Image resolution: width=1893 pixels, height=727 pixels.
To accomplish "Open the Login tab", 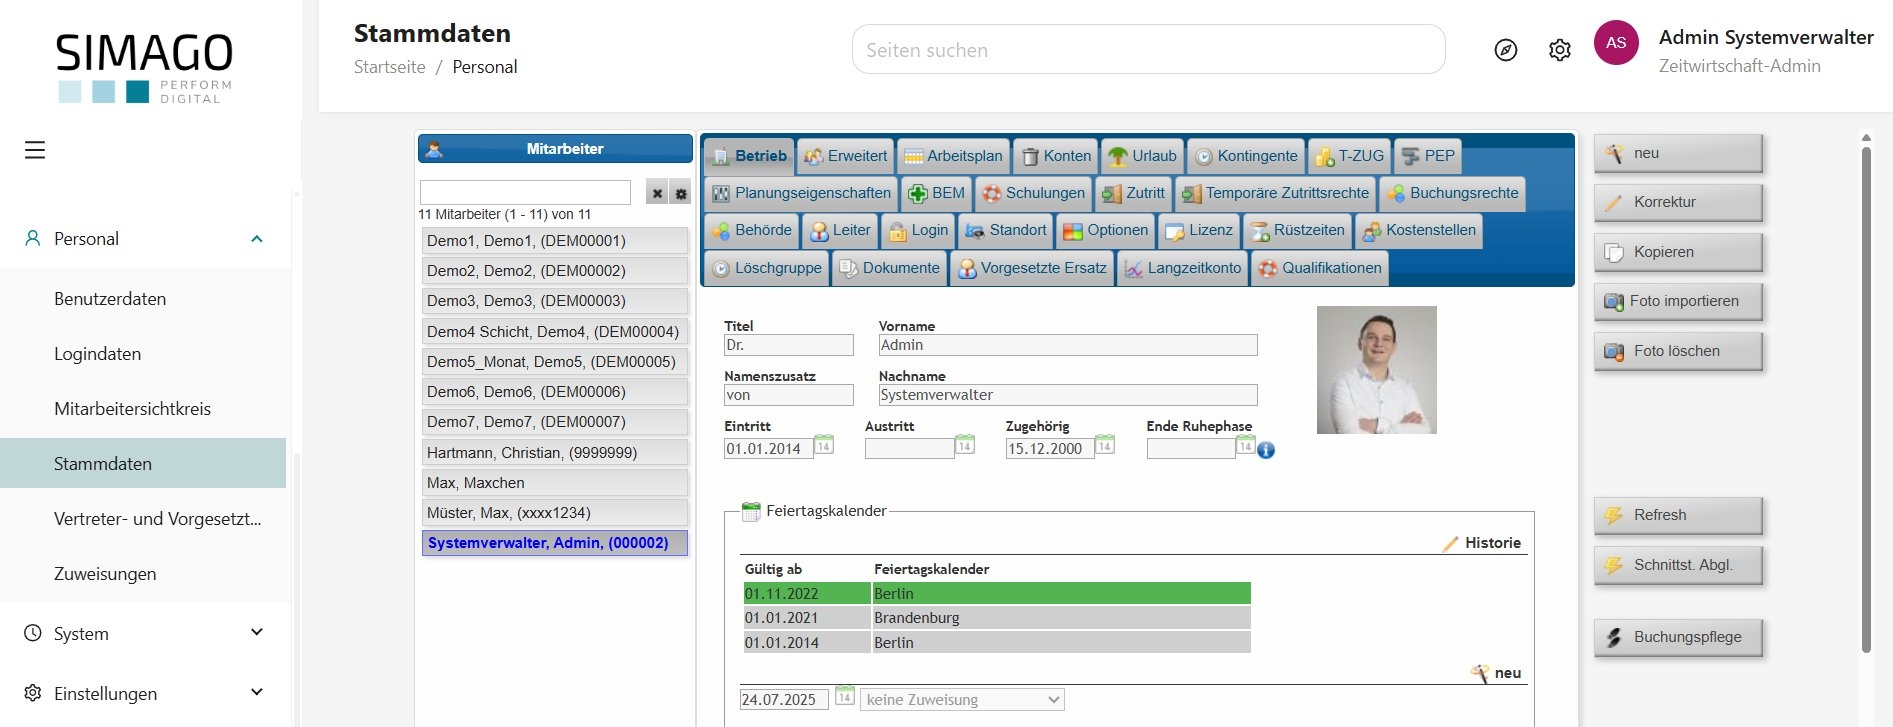I will point(918,230).
